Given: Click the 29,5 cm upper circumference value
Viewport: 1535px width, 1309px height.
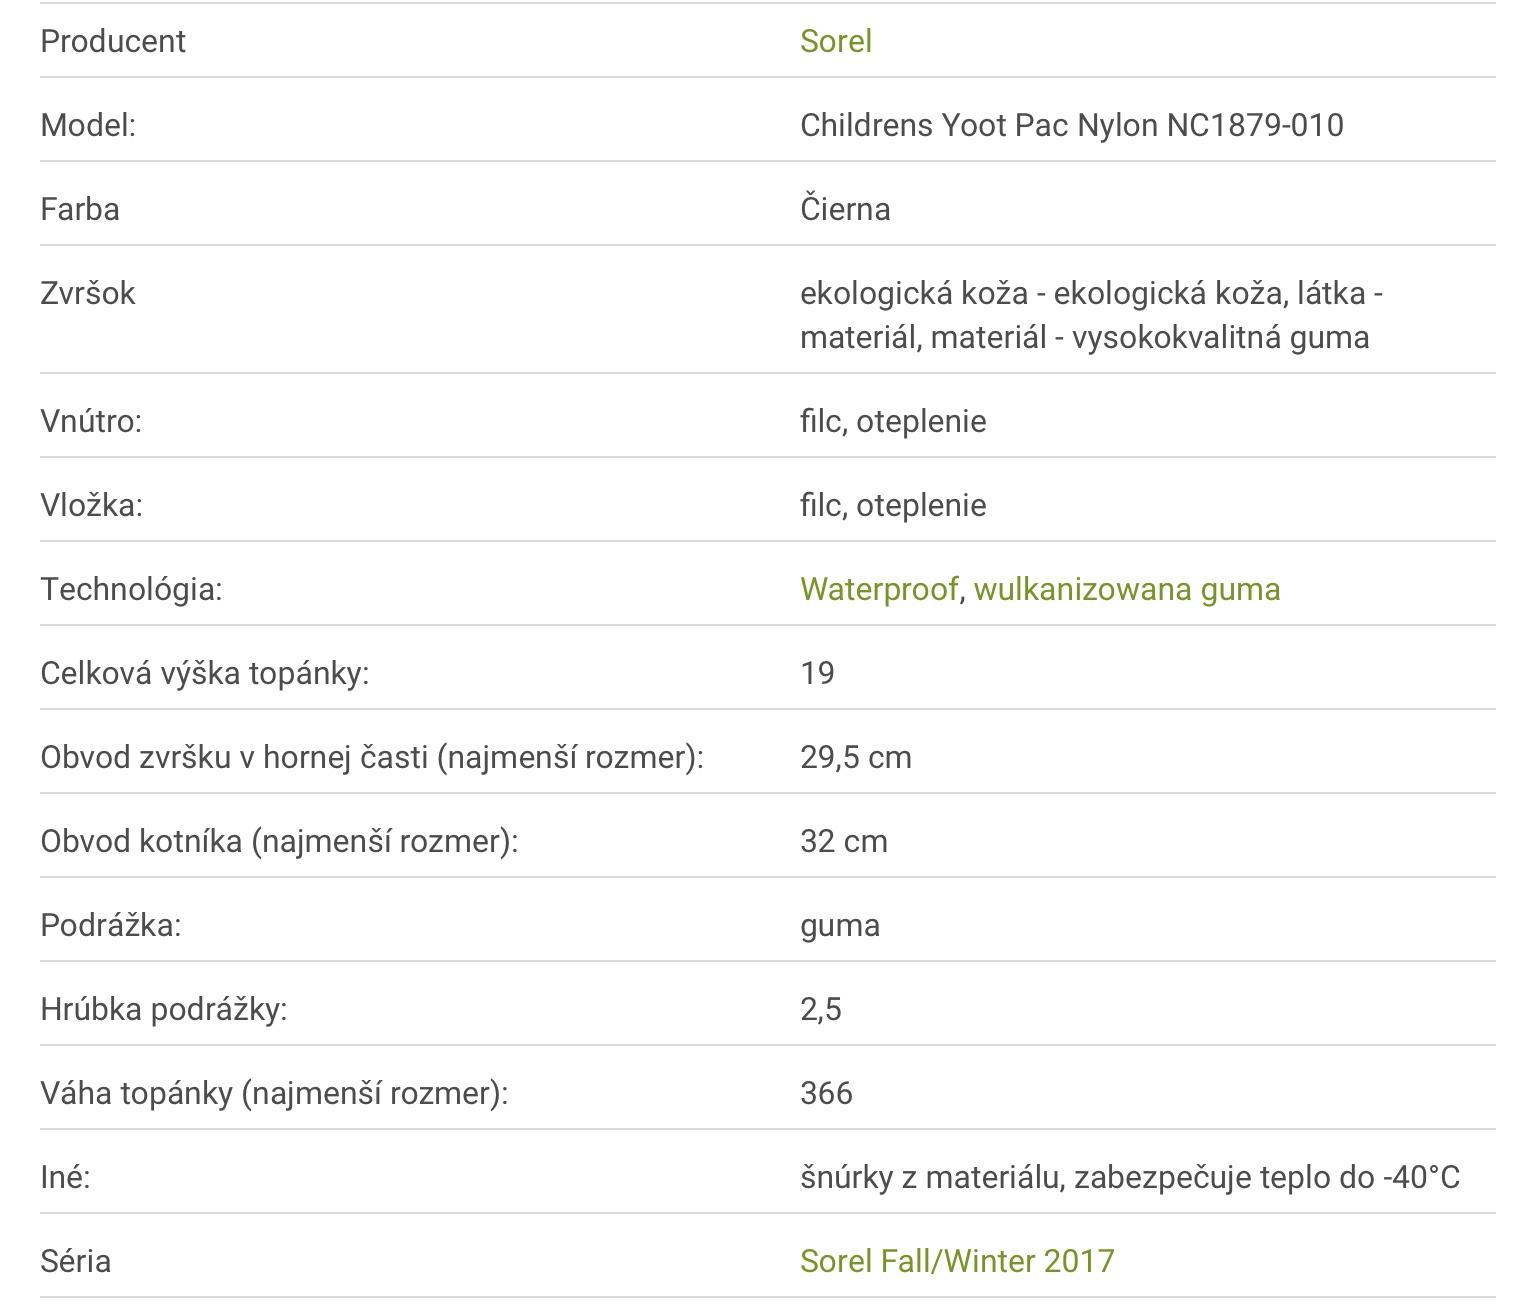Looking at the screenshot, I should 855,757.
